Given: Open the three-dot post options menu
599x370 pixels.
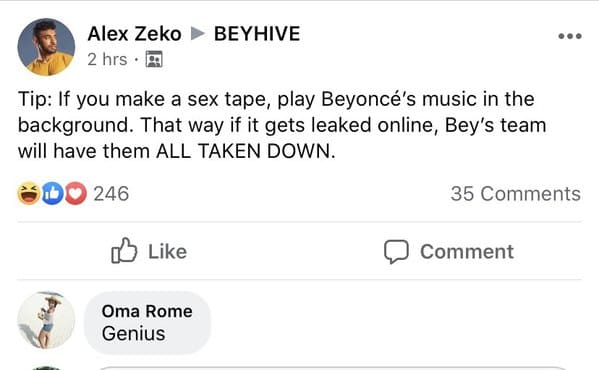Looking at the screenshot, I should [570, 36].
